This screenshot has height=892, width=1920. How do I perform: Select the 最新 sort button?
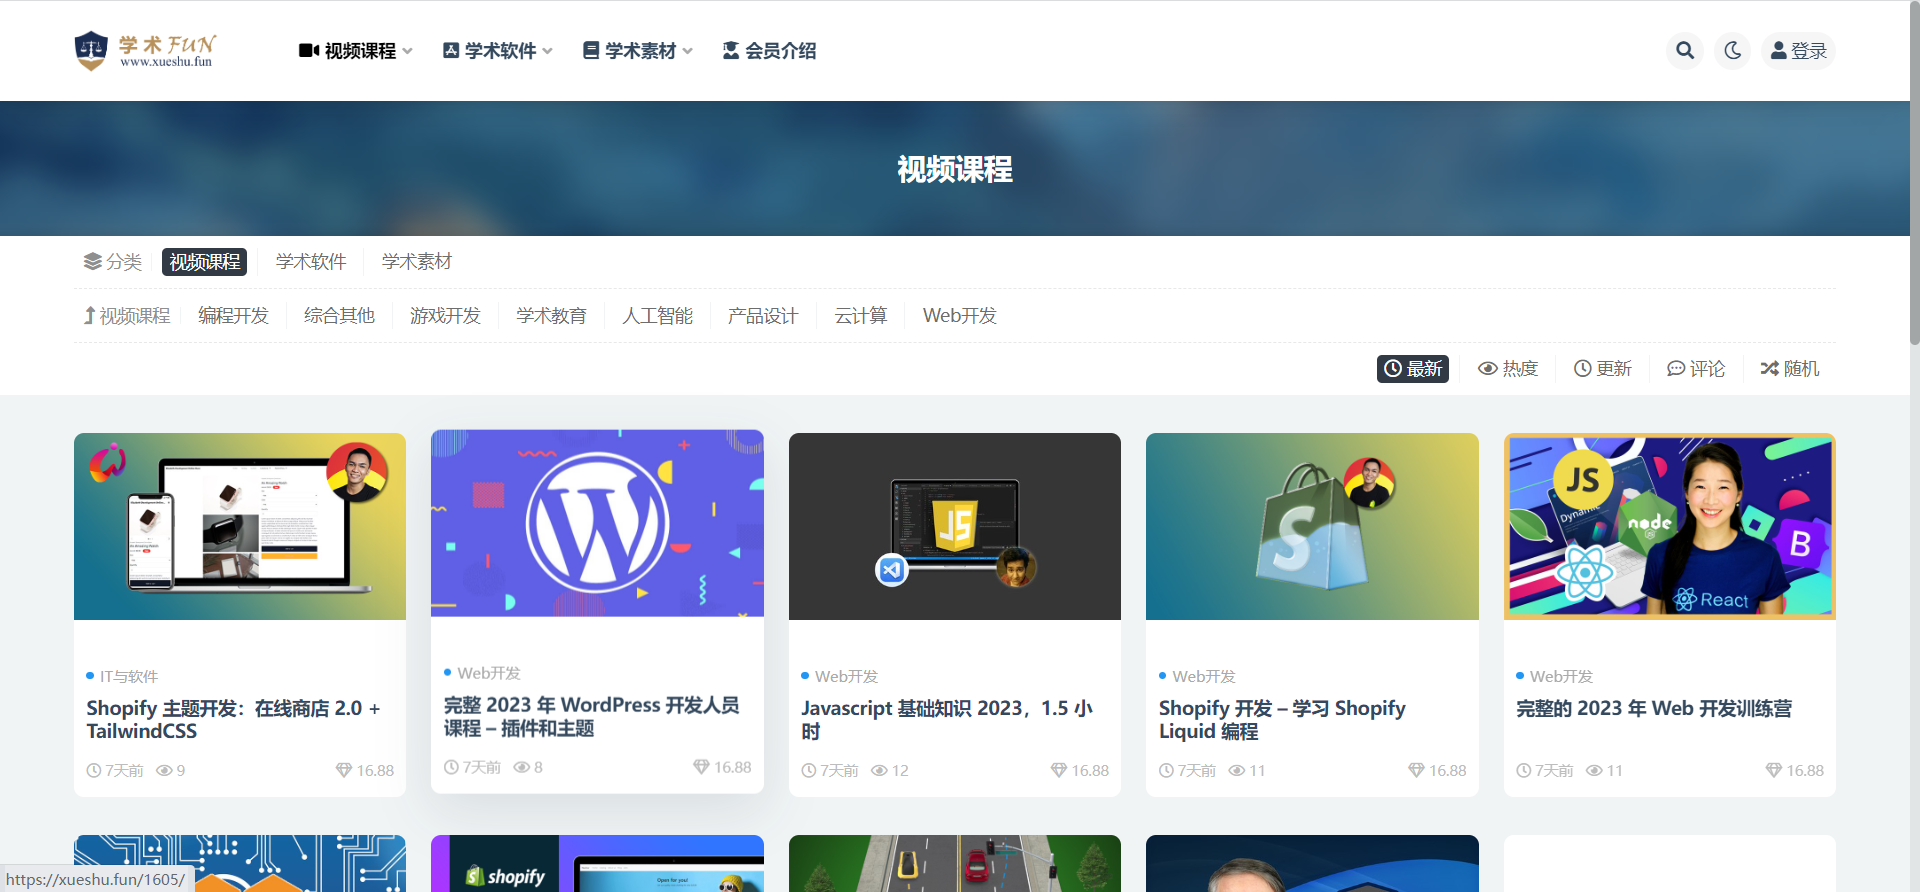pyautogui.click(x=1413, y=369)
